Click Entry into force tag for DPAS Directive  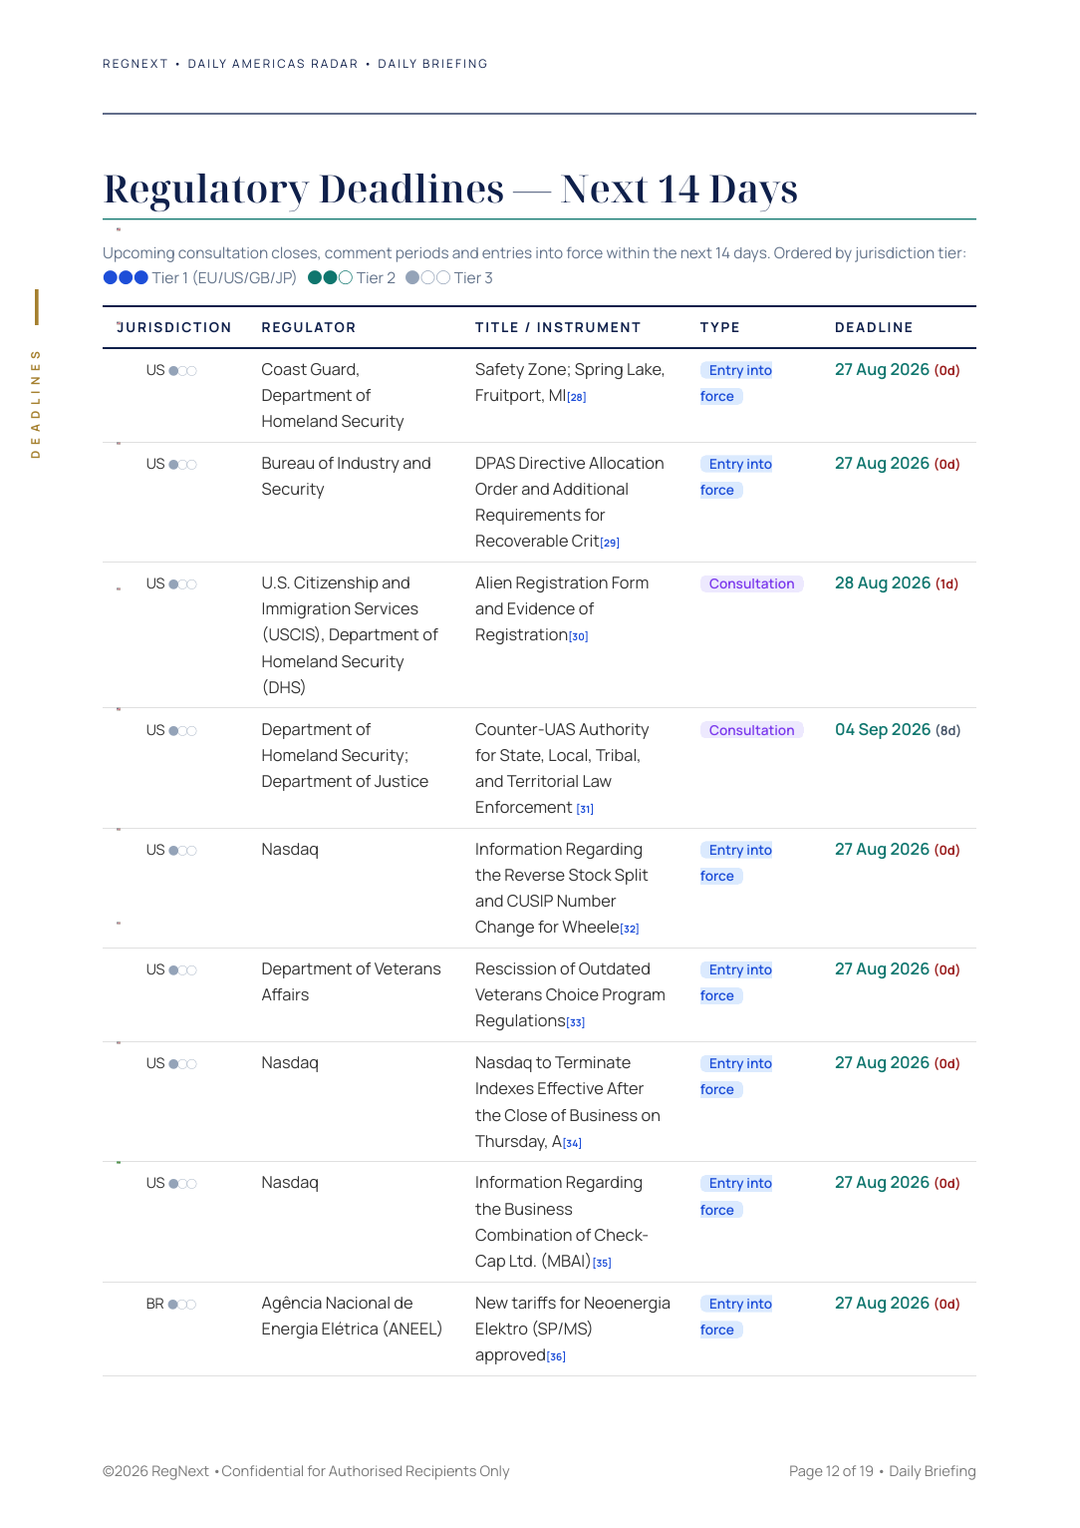pyautogui.click(x=736, y=477)
